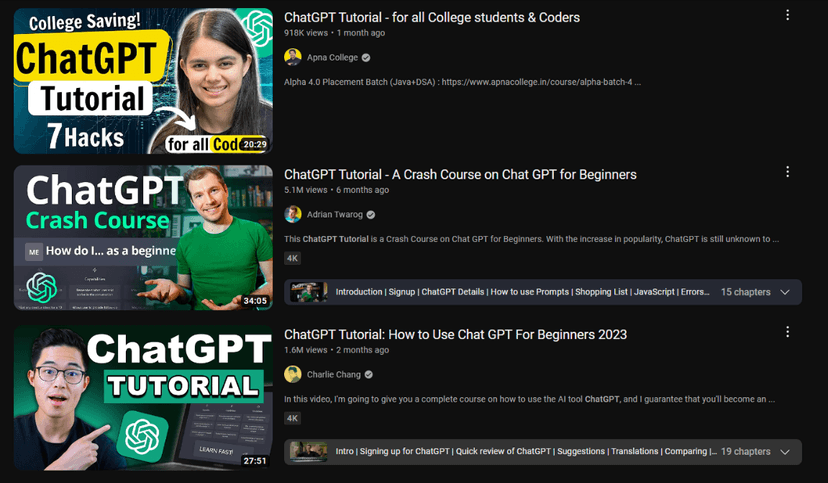The width and height of the screenshot is (828, 483).
Task: Visit the Charlie Chang channel name link
Action: [x=335, y=374]
